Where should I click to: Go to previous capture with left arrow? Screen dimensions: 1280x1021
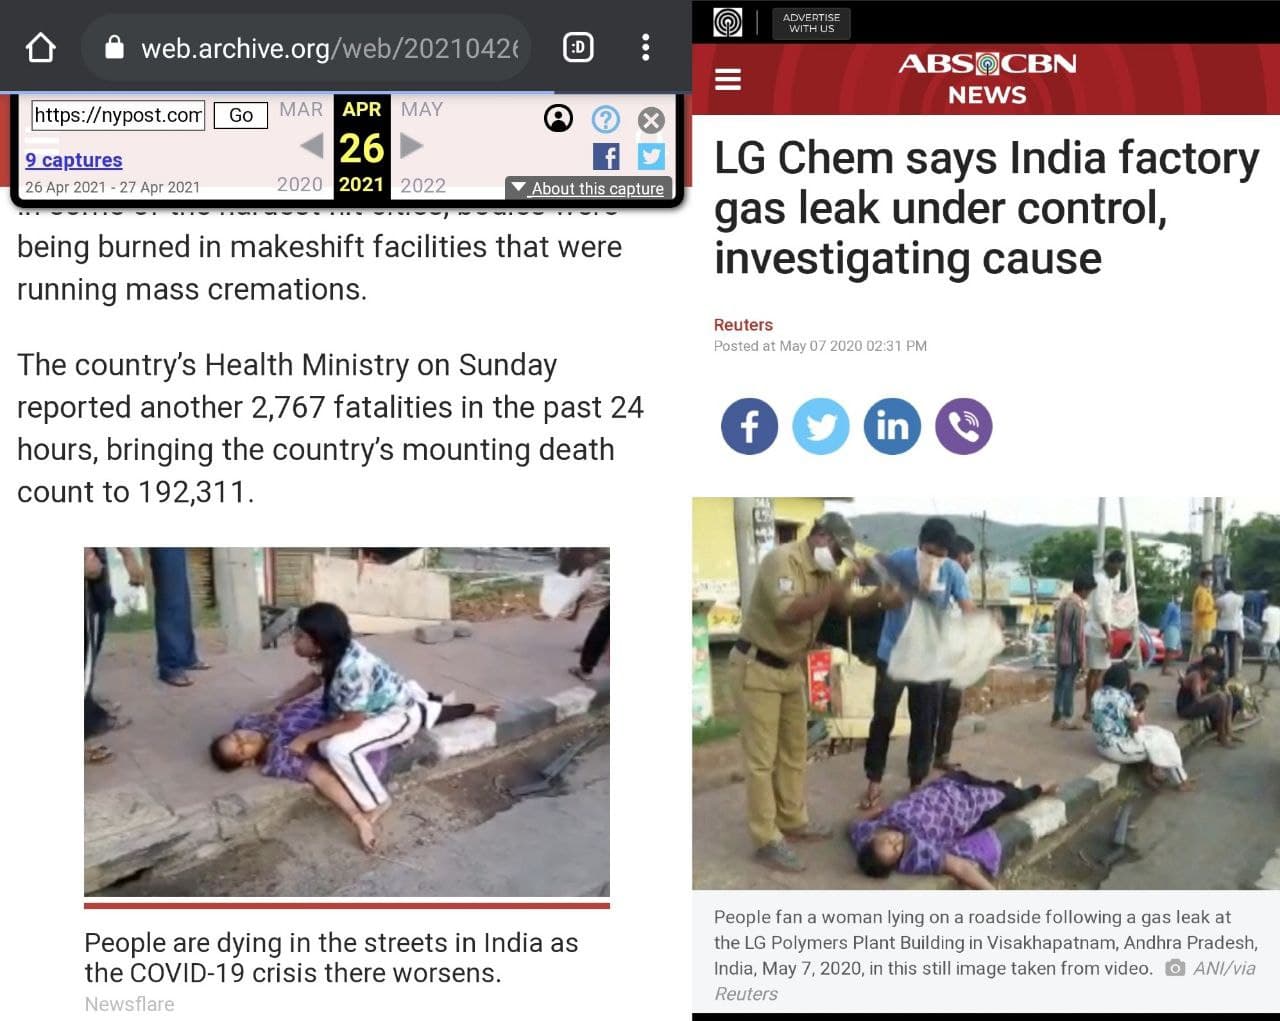click(x=311, y=146)
